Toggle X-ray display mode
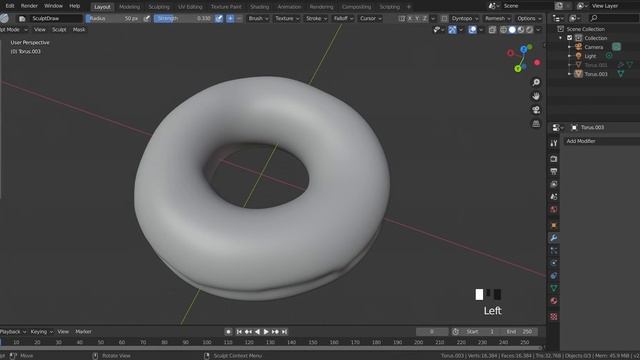Screen dimensions: 640x360 [x=492, y=30]
